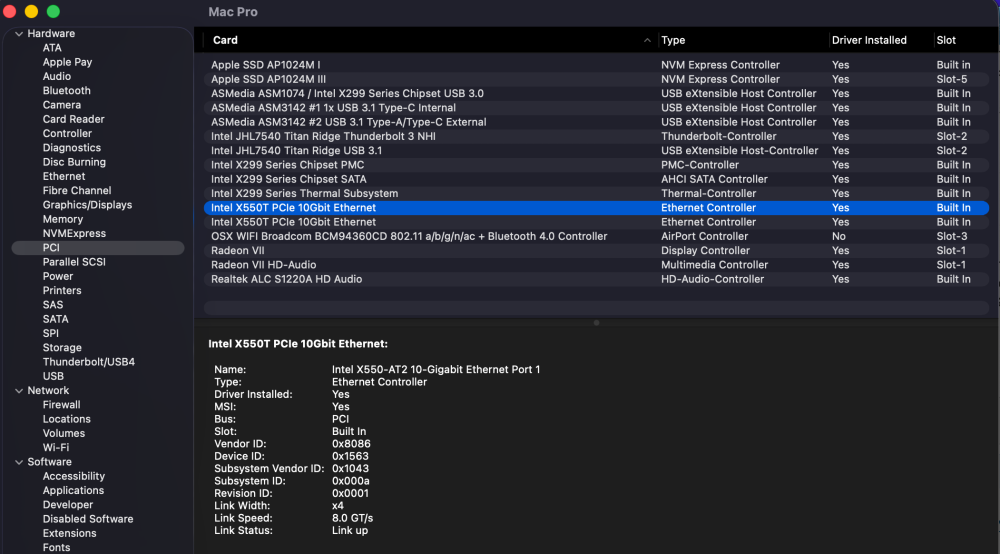Select SAS in the sidebar
Screen dimensions: 1000x554
53,305
